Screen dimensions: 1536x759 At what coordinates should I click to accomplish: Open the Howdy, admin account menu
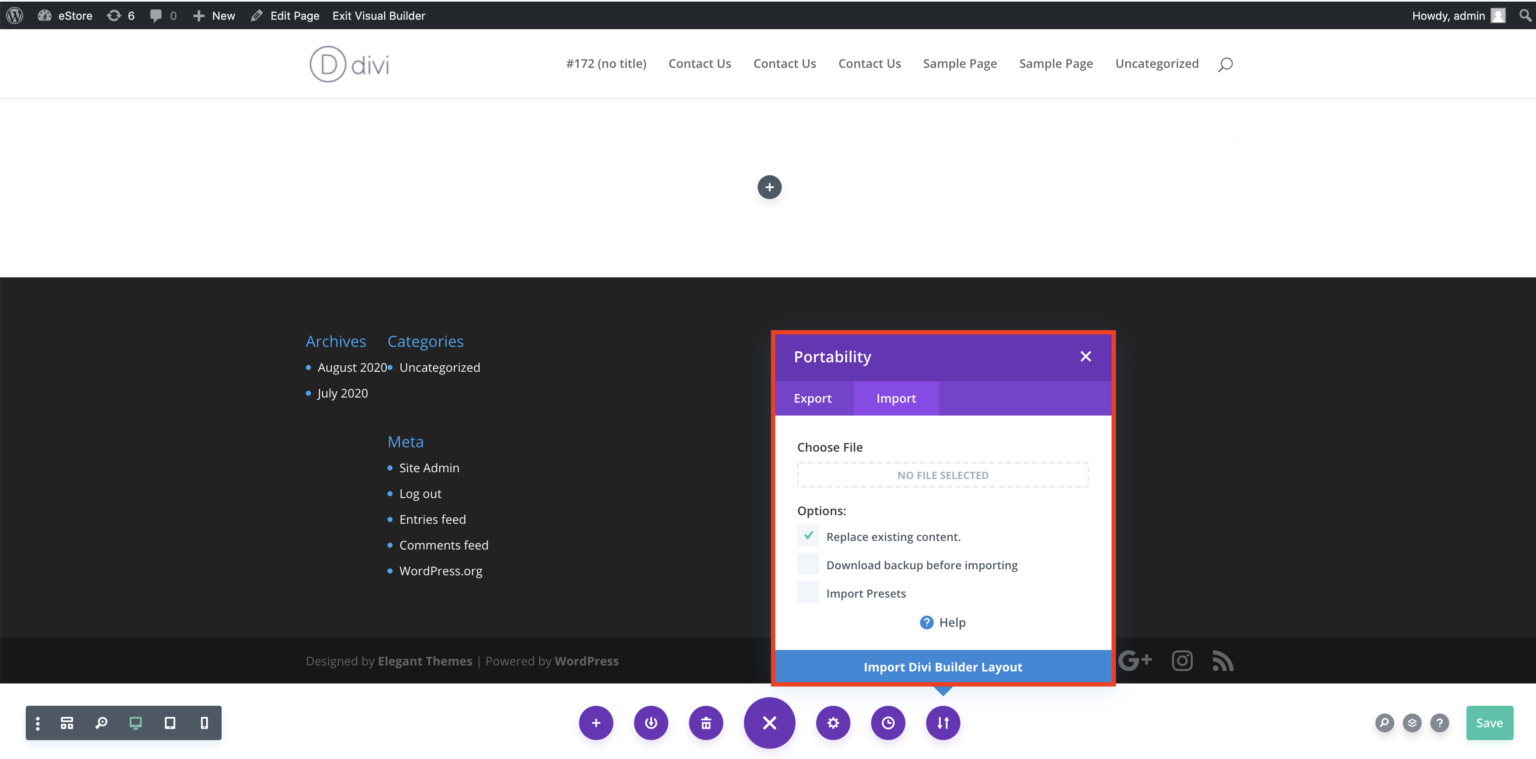click(1457, 15)
